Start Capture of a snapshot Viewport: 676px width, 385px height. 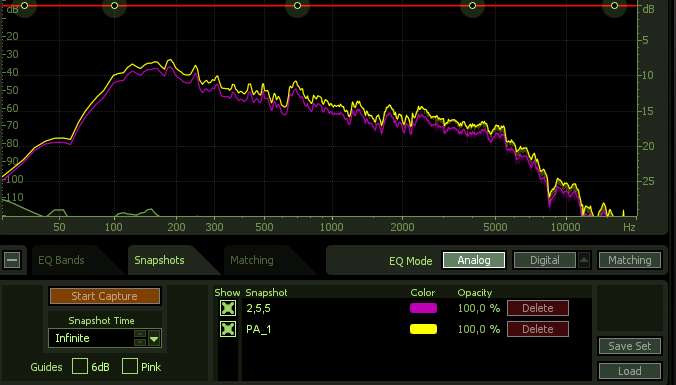[x=105, y=296]
